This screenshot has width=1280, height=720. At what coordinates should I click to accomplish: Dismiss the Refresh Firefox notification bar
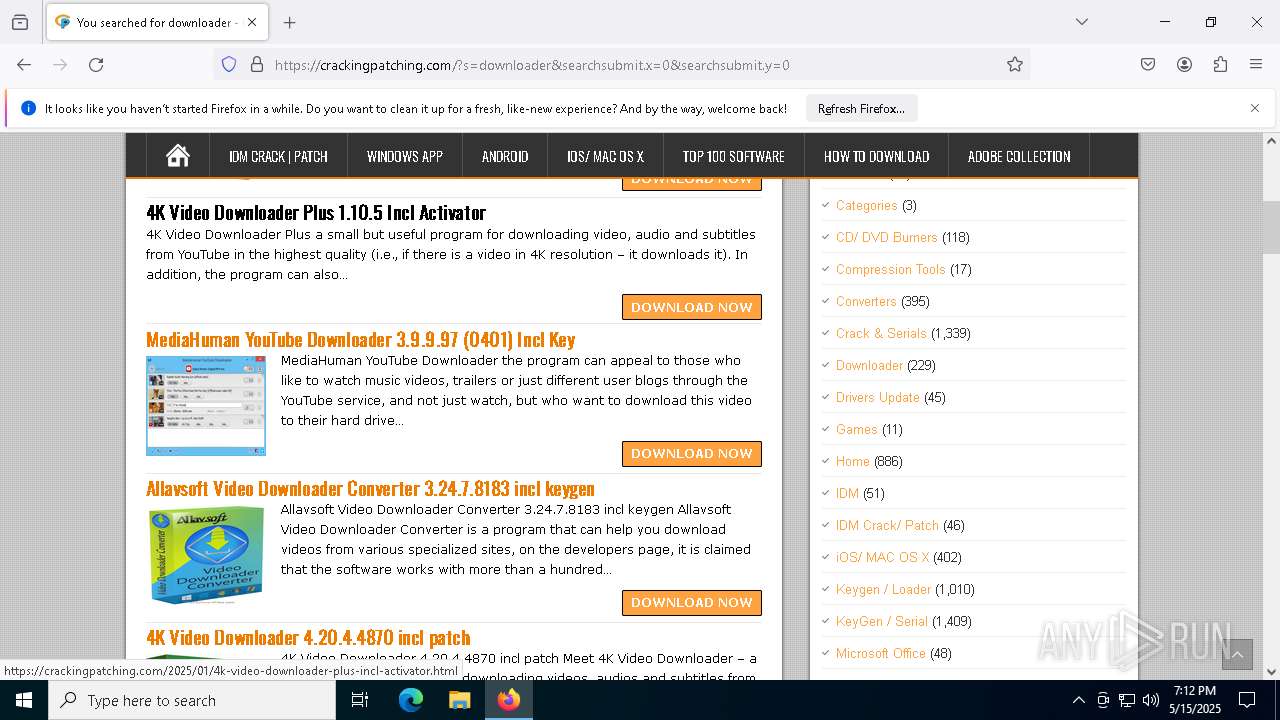(x=1255, y=108)
